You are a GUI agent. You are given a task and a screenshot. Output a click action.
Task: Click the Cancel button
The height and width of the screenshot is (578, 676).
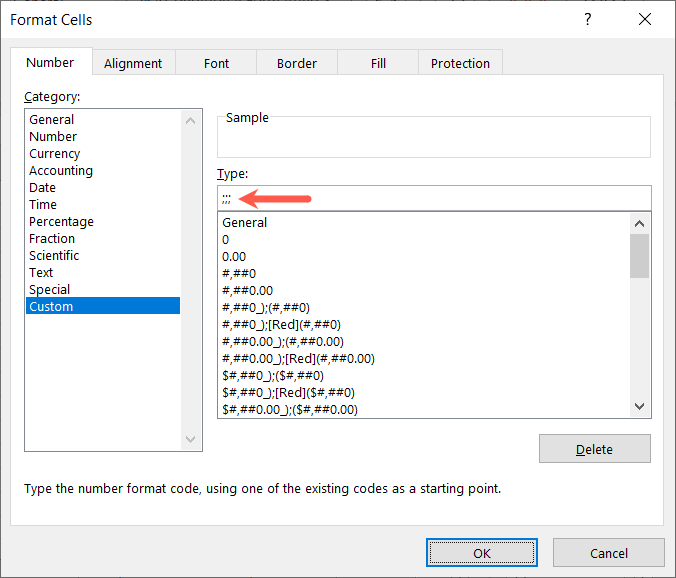click(x=608, y=553)
